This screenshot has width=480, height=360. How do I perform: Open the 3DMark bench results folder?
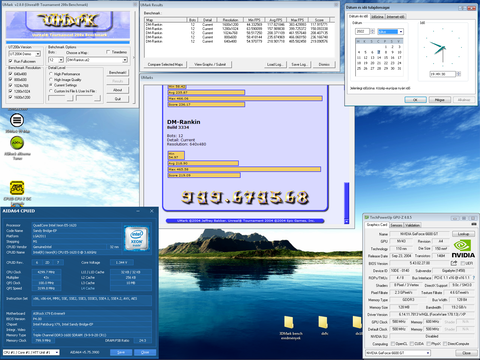point(289,322)
